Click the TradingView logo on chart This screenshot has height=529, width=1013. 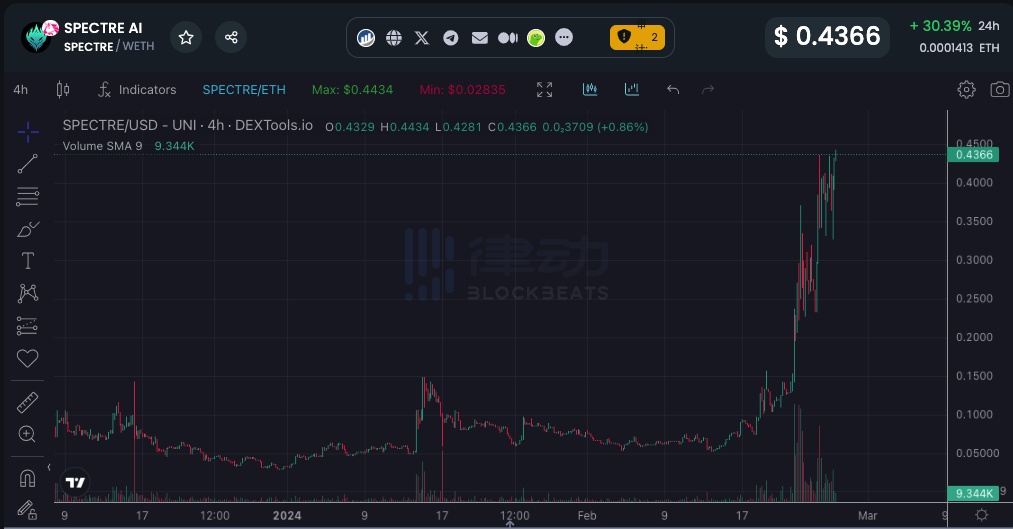point(75,482)
